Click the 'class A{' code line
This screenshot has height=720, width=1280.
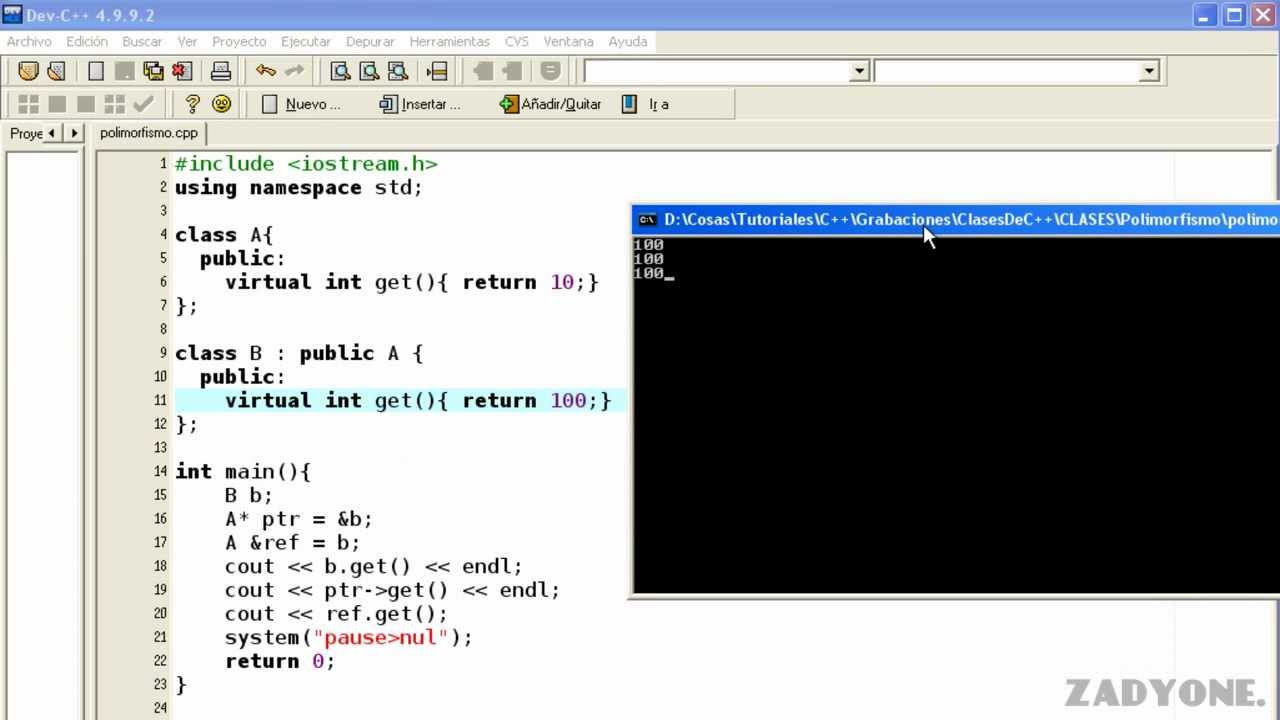tap(224, 235)
